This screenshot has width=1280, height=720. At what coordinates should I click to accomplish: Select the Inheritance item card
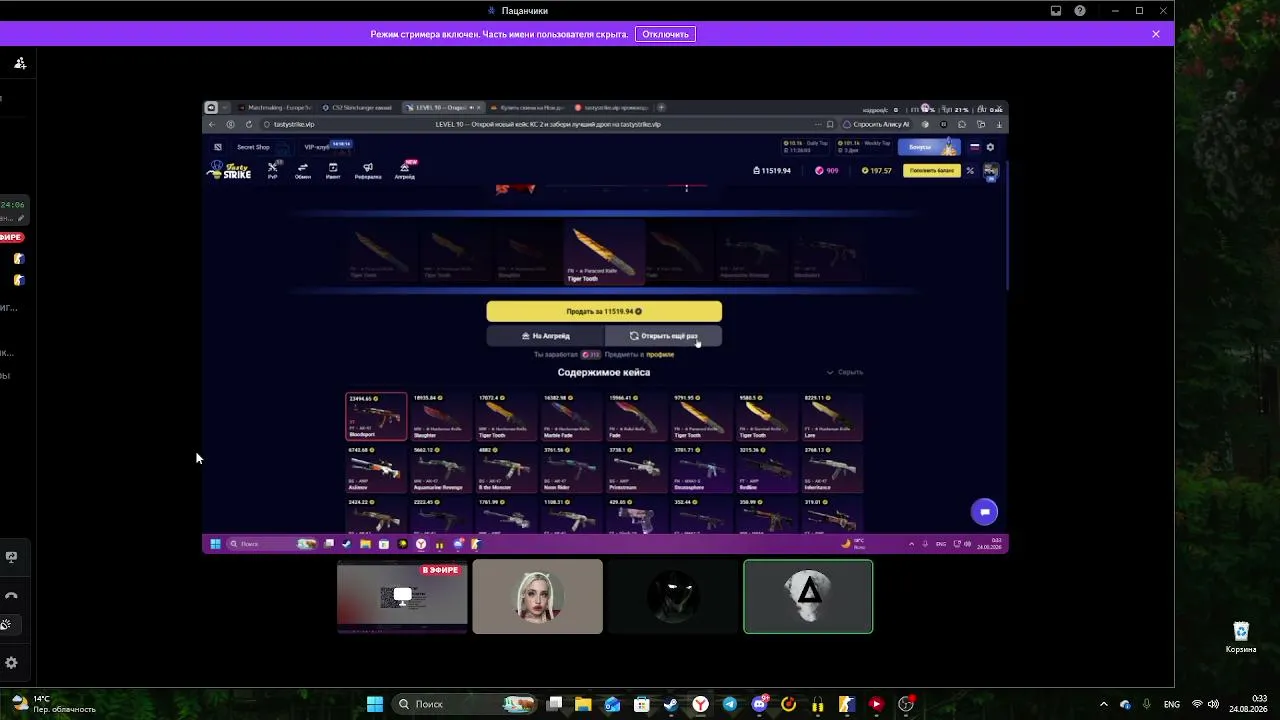point(832,469)
